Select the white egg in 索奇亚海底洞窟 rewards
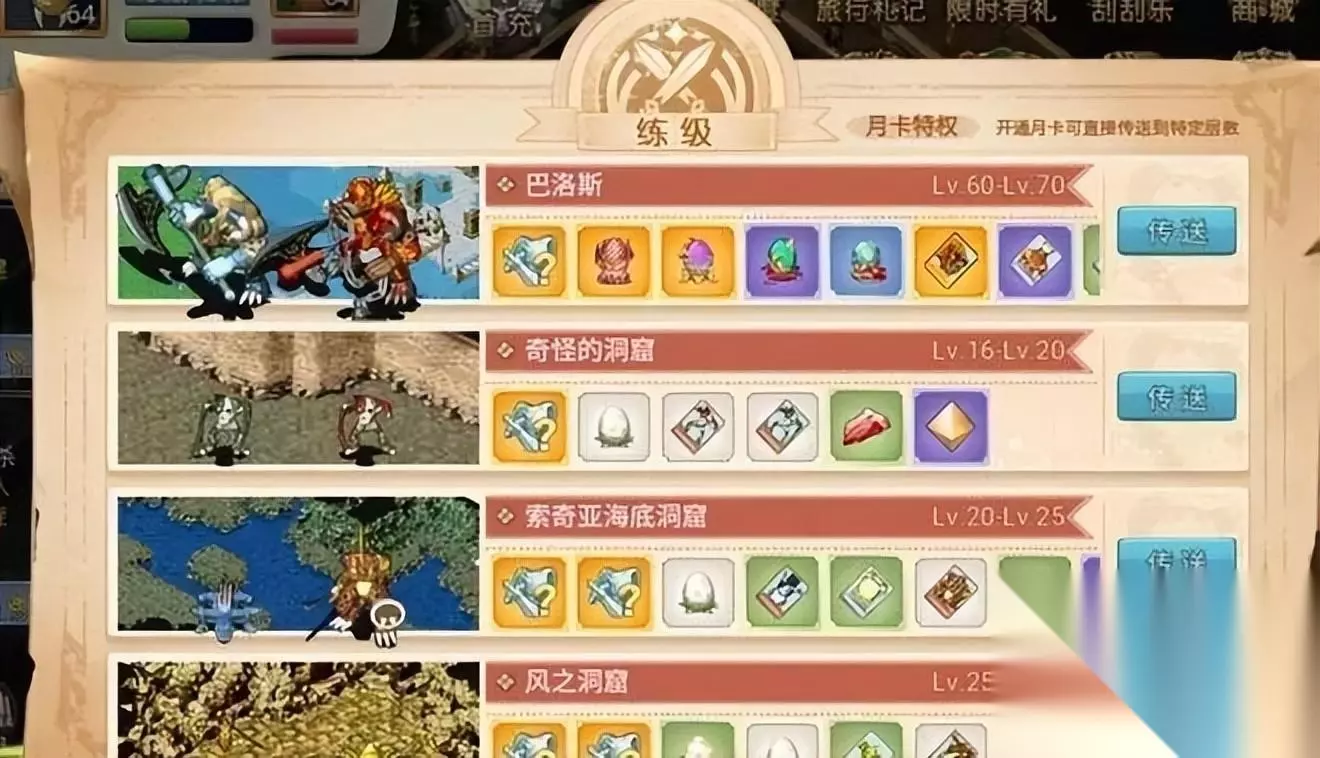This screenshot has width=1320, height=758. coord(698,592)
